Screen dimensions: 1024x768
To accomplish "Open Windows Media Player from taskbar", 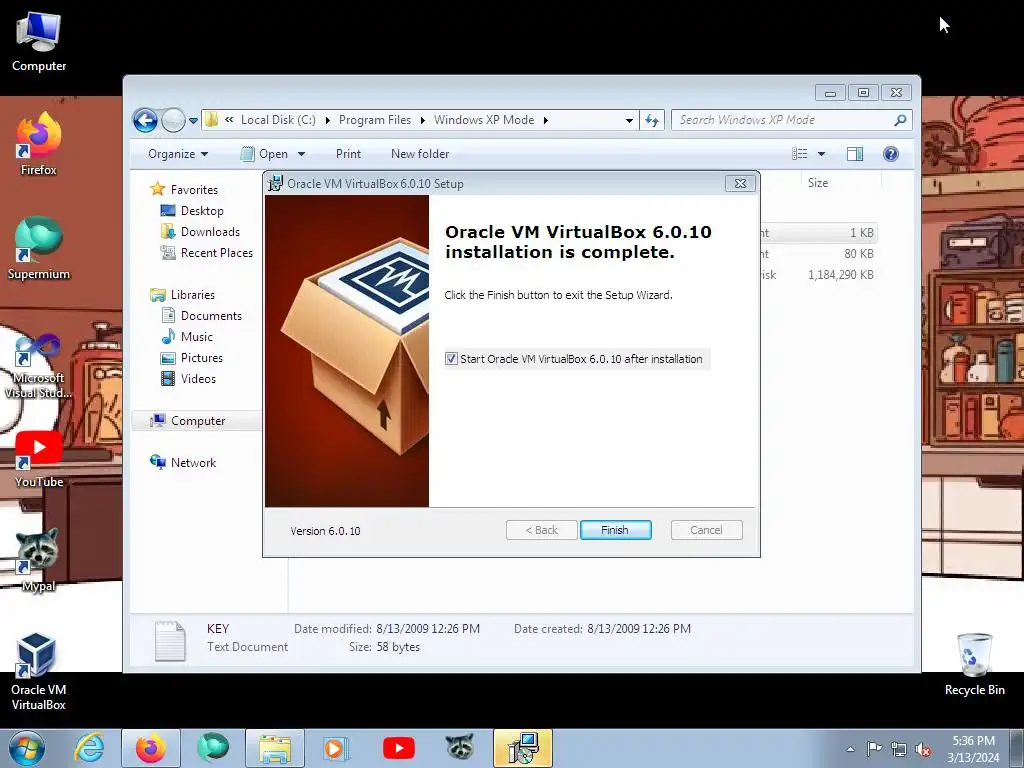I will tap(337, 748).
